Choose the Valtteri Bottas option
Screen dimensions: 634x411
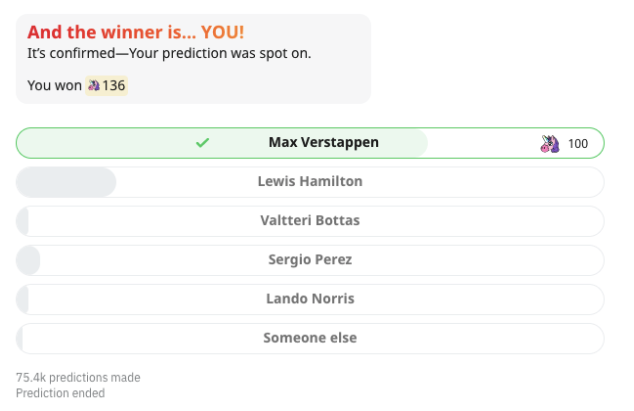pos(310,221)
